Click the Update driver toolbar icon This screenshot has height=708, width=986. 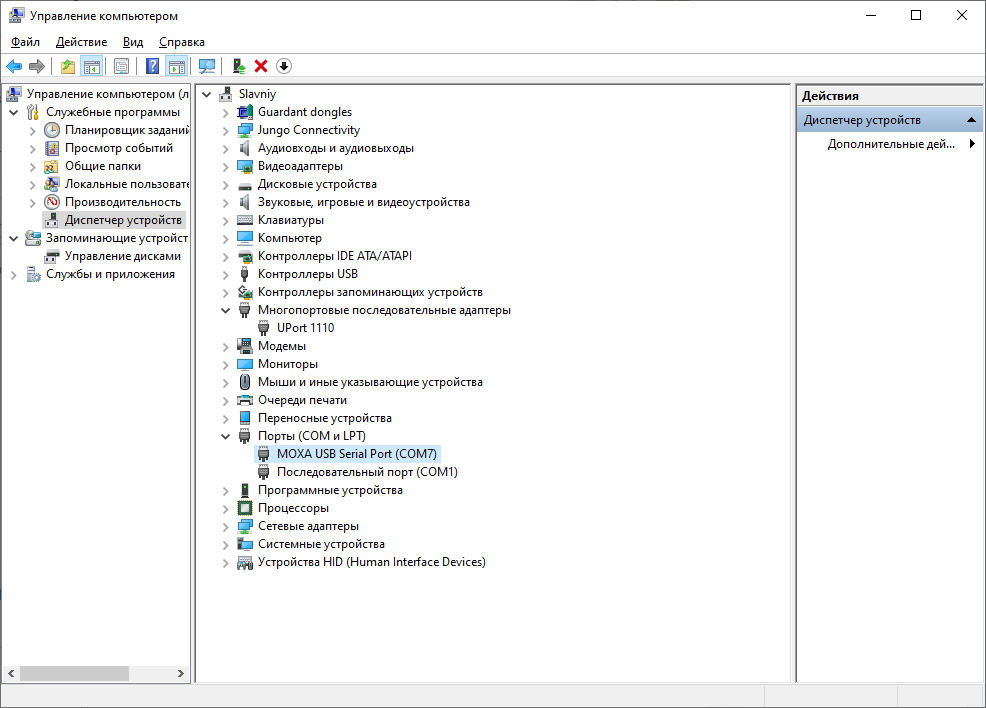238,66
